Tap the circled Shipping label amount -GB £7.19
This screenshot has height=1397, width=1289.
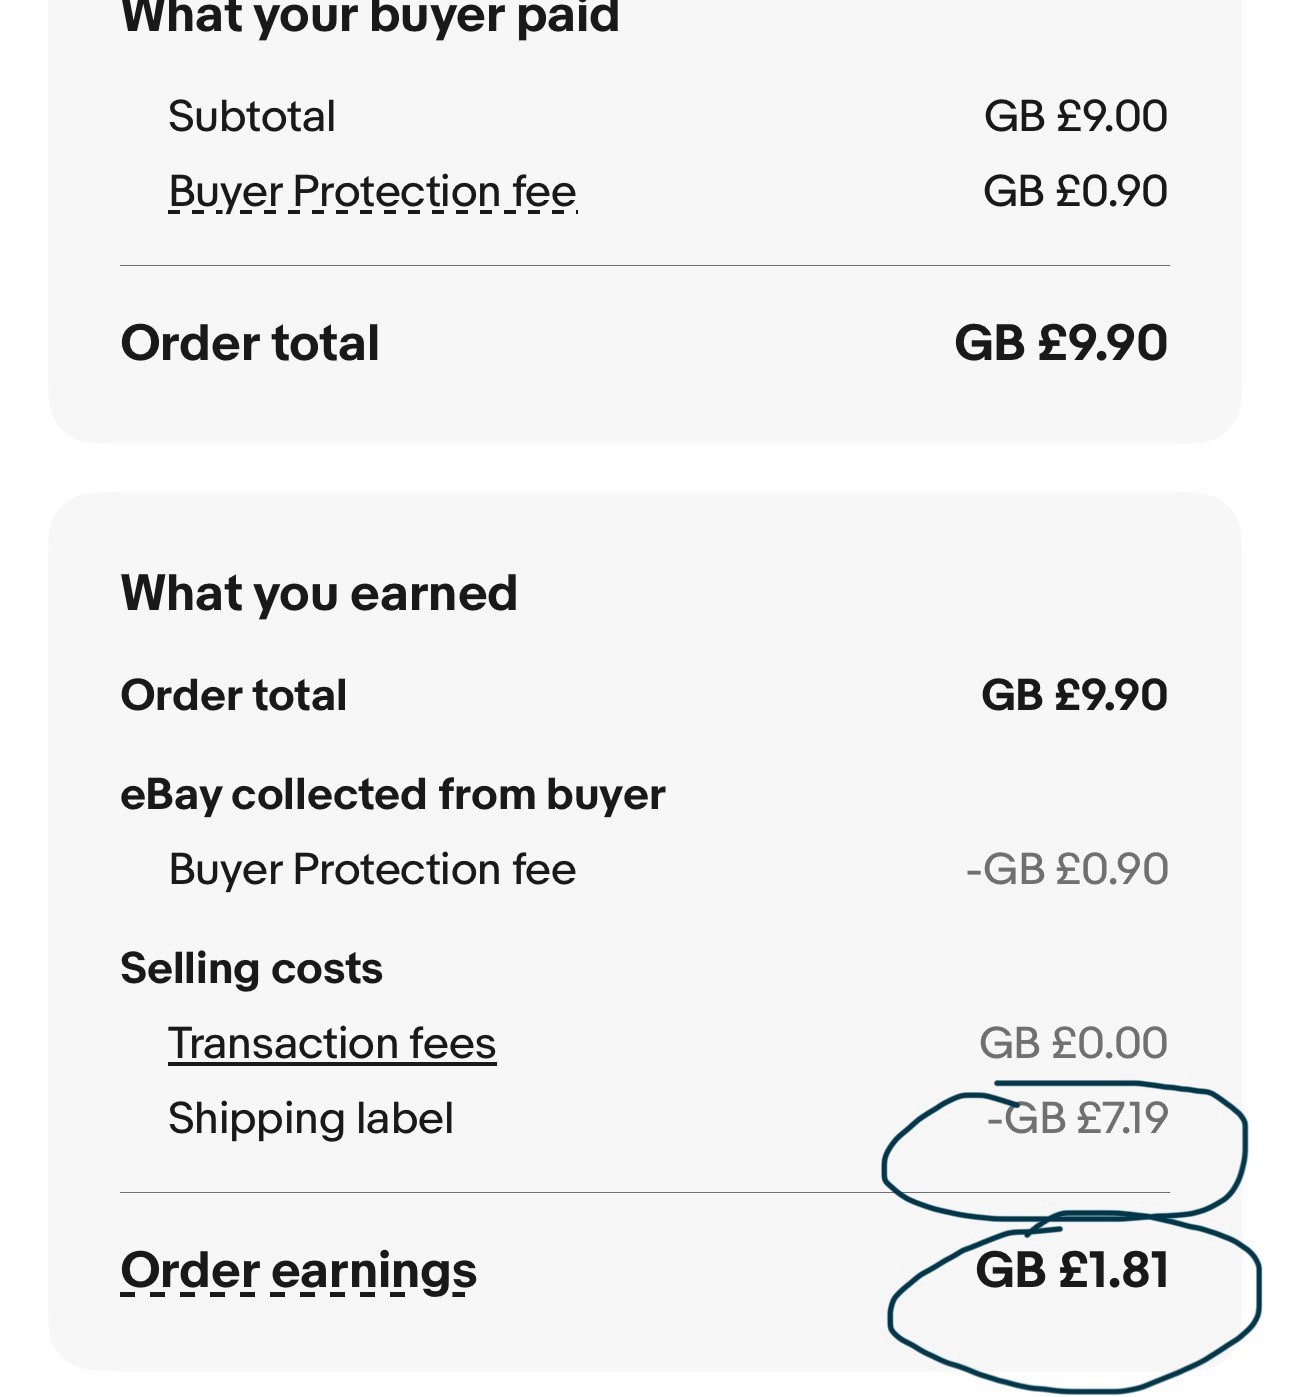[1077, 1118]
